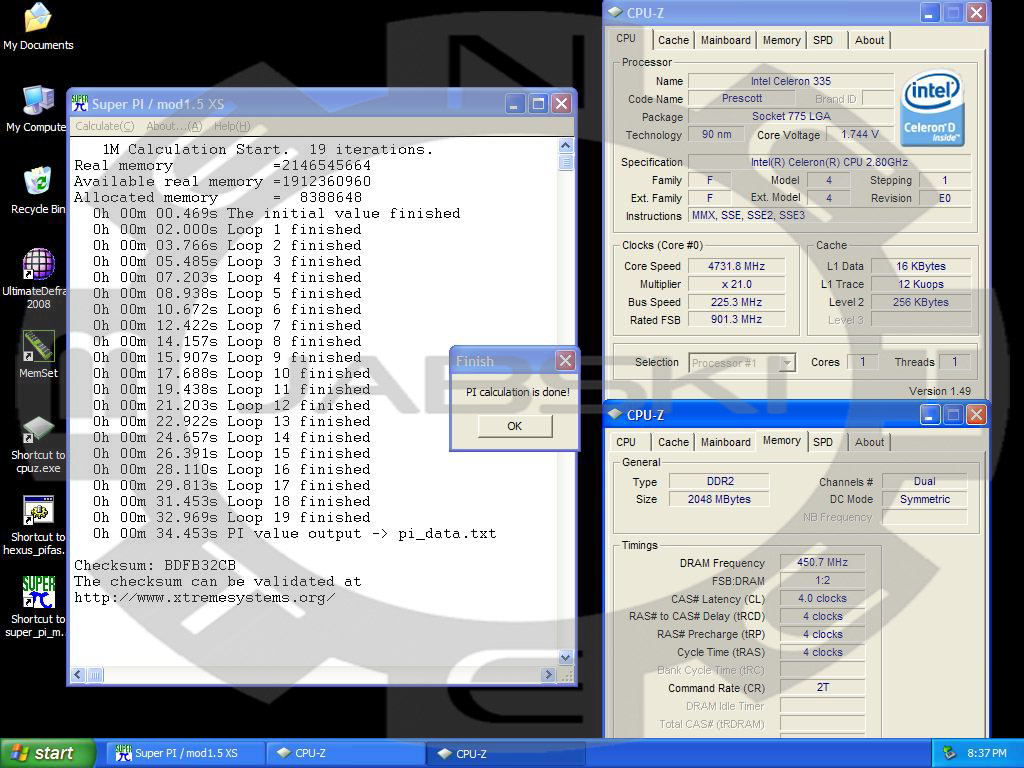1024x768 pixels.
Task: Select Mainboard tab in top CPU-Z
Action: pos(726,40)
